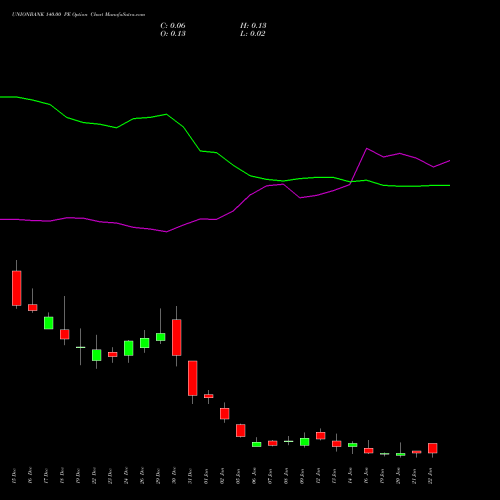Select the 26 Dec date label
This screenshot has width=500, height=500.
pyautogui.click(x=142, y=476)
